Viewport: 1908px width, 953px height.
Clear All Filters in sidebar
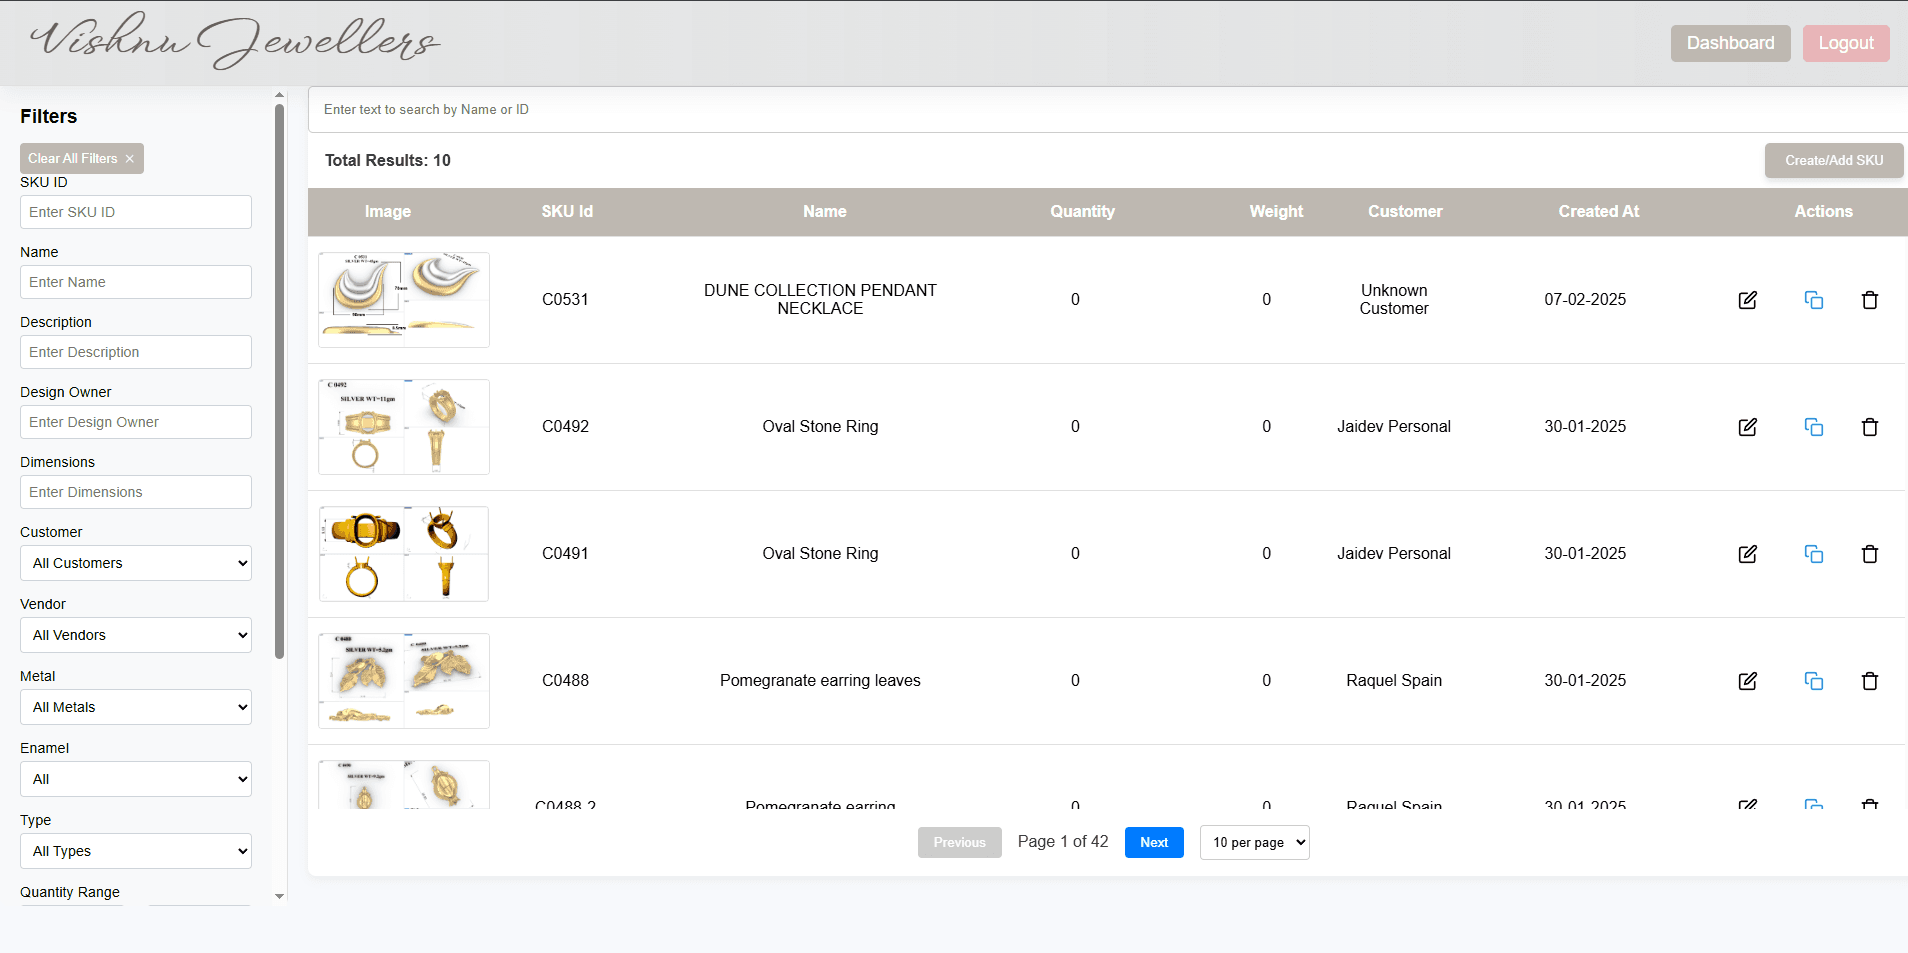(x=81, y=158)
